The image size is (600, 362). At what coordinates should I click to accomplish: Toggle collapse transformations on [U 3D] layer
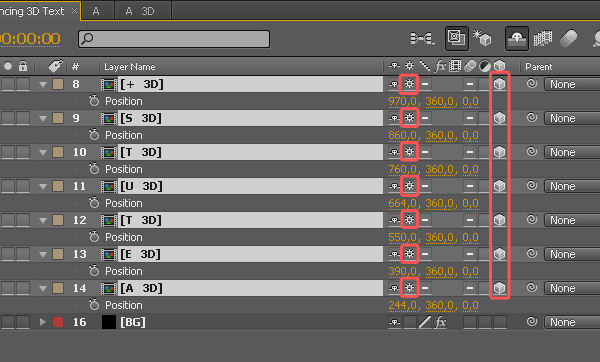[x=409, y=186]
